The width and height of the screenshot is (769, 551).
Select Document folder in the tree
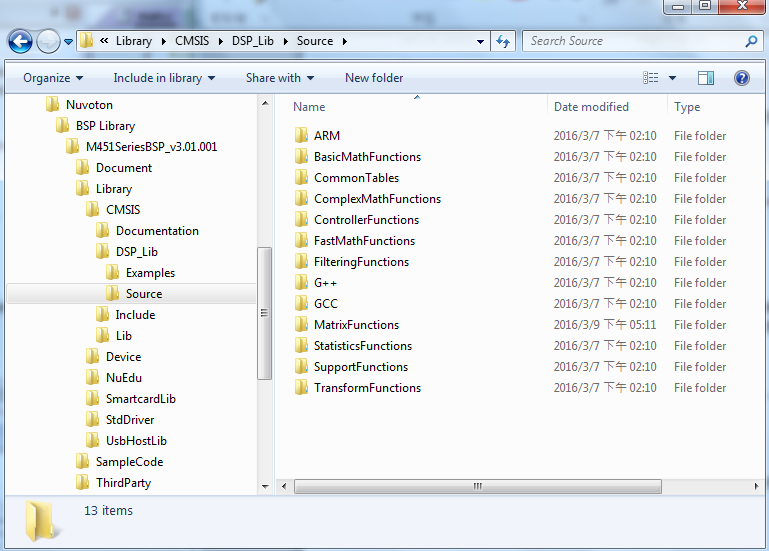(x=124, y=168)
